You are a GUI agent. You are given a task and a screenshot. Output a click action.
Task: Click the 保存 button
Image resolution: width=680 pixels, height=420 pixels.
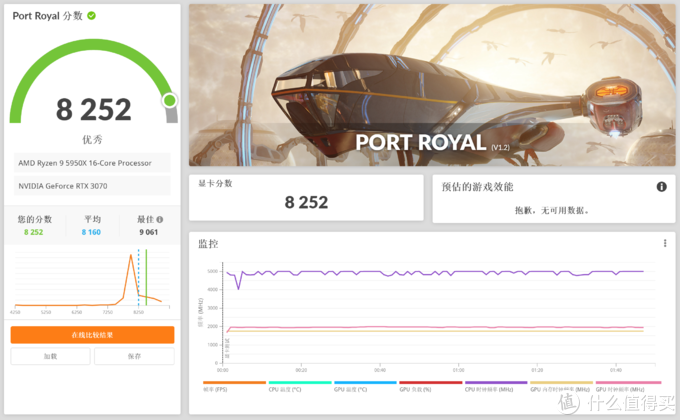[x=134, y=356]
